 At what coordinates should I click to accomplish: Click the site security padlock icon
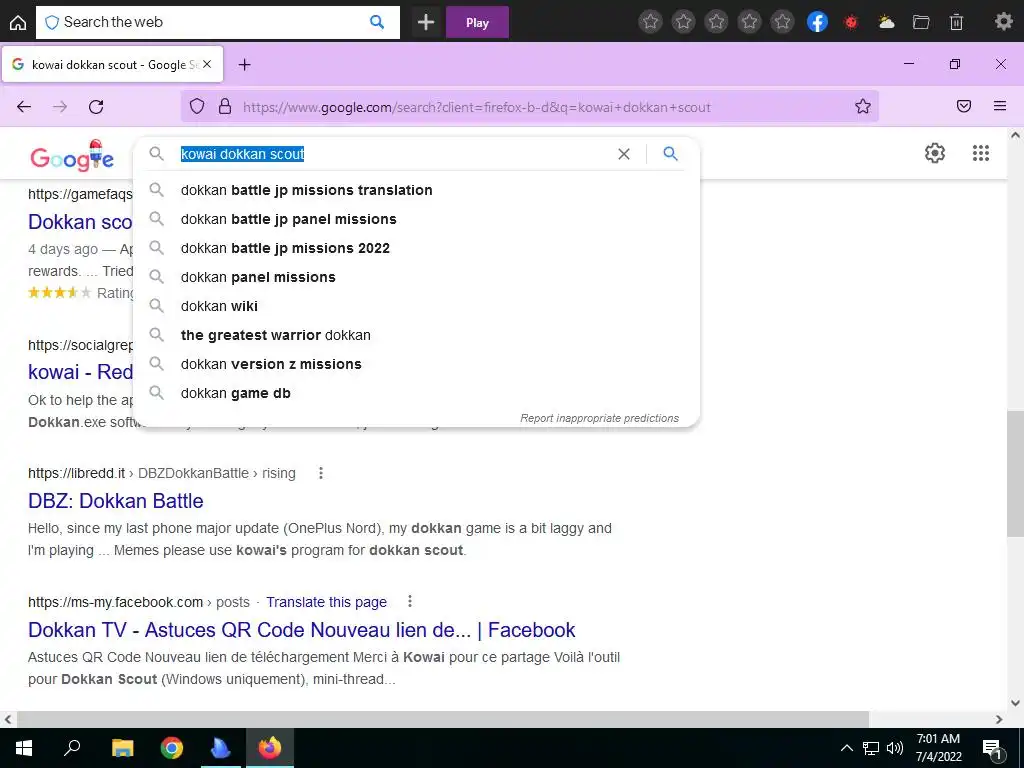click(x=225, y=106)
